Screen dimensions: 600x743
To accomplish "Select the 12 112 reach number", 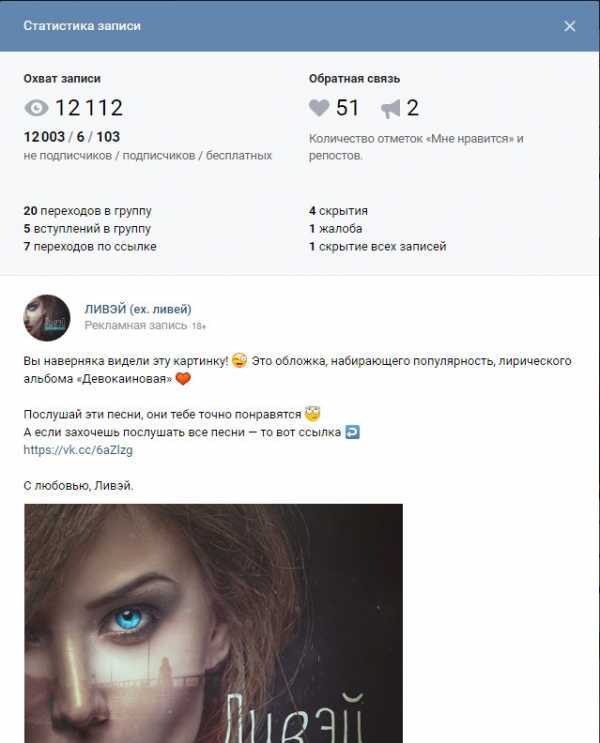I will pyautogui.click(x=89, y=108).
